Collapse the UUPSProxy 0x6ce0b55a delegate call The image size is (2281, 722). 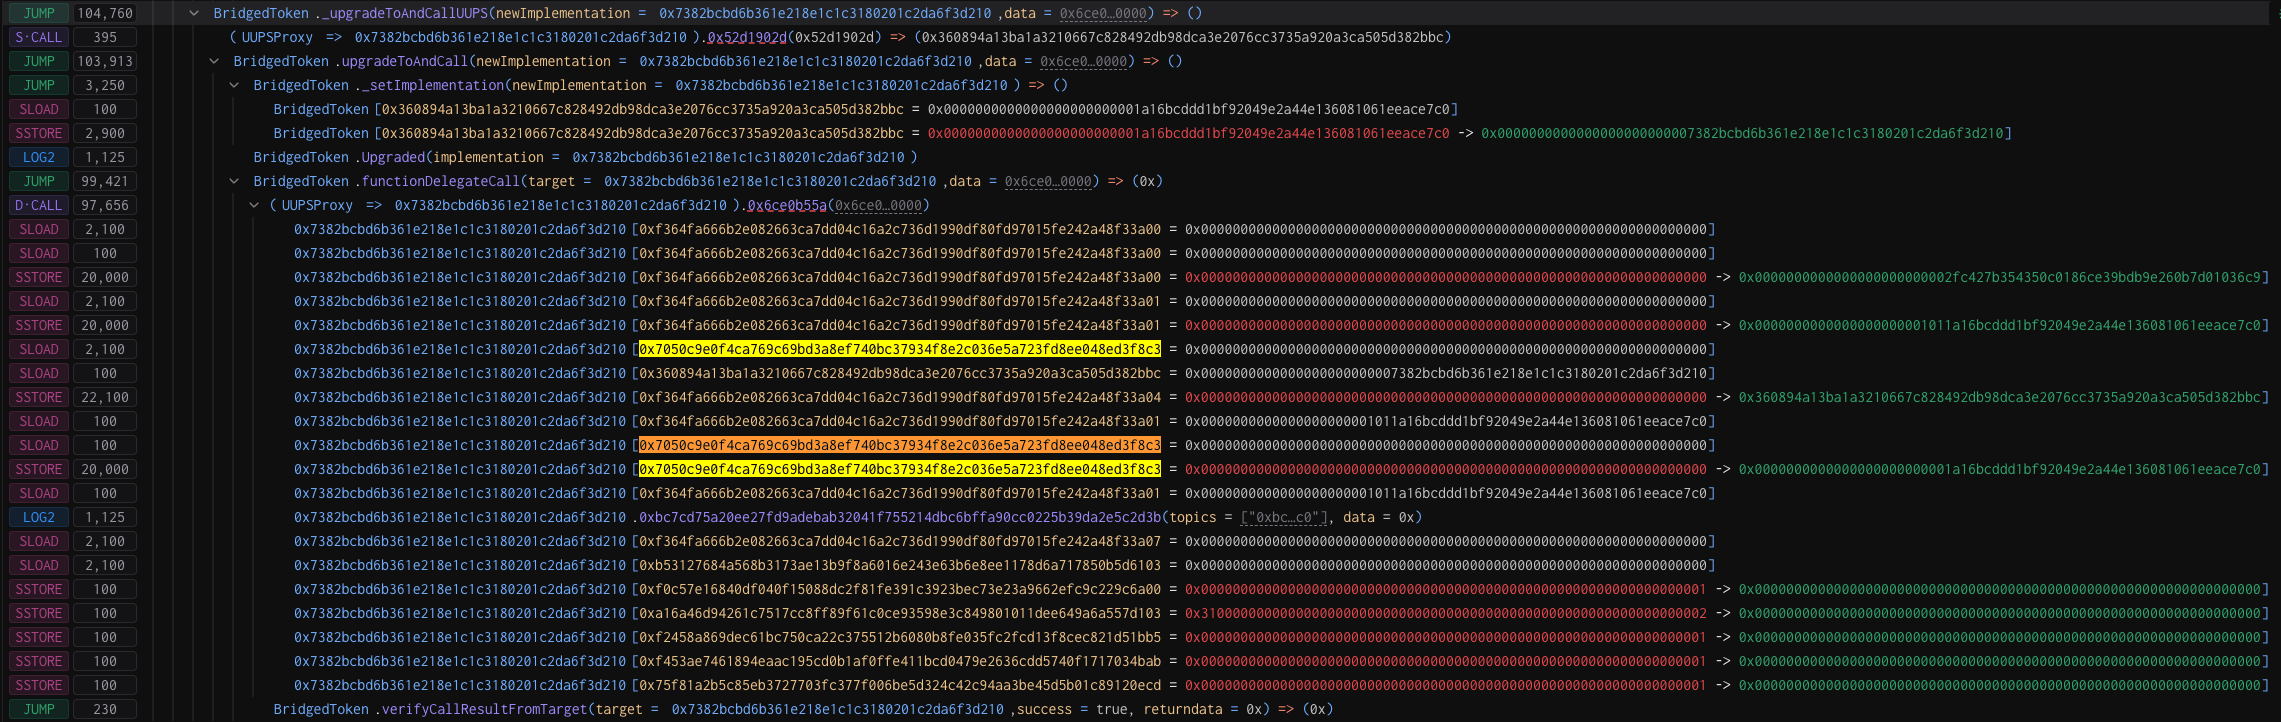(254, 205)
